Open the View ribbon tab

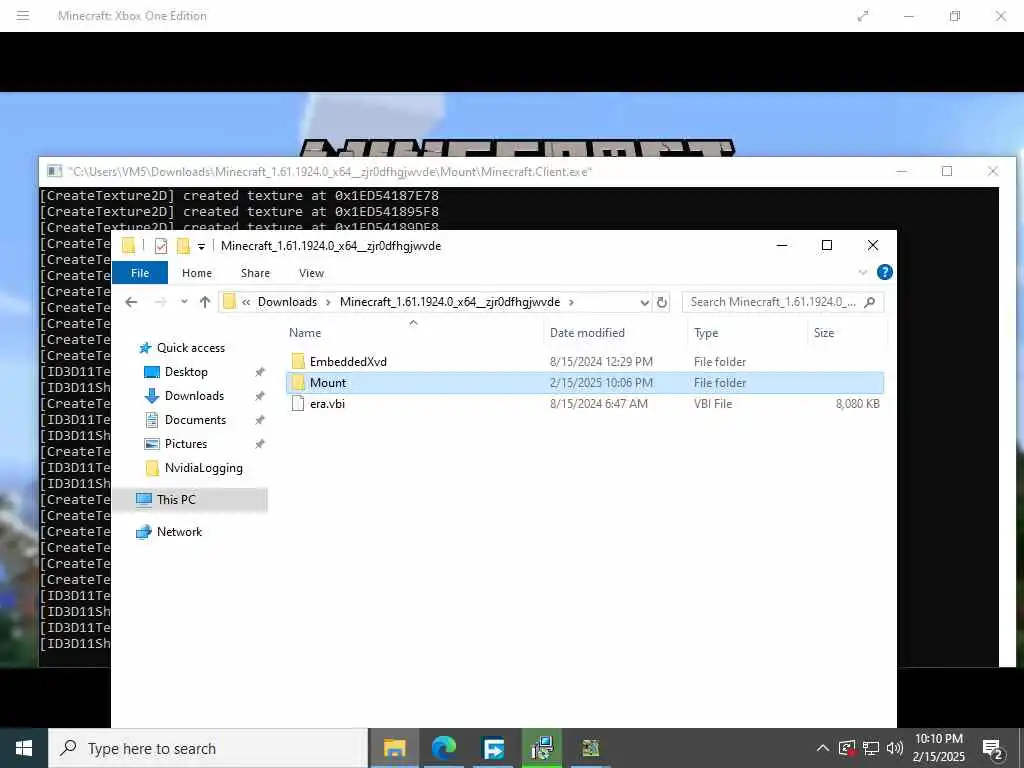tap(312, 273)
